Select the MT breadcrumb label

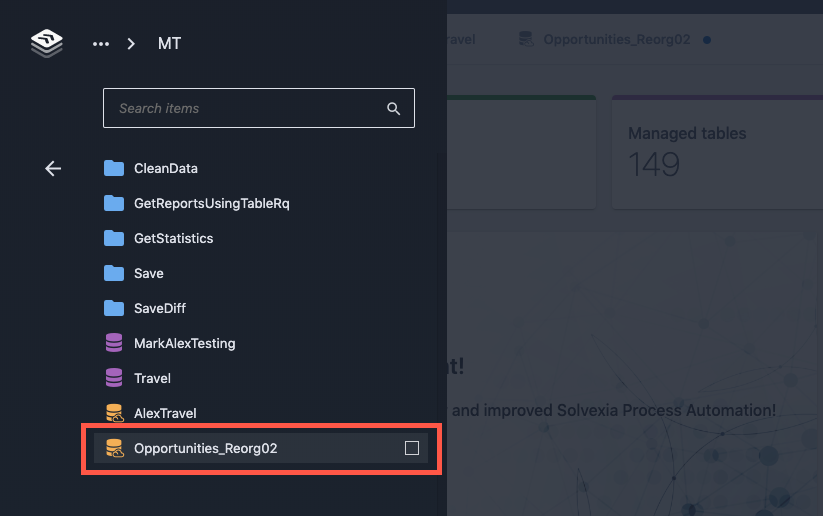(x=169, y=44)
